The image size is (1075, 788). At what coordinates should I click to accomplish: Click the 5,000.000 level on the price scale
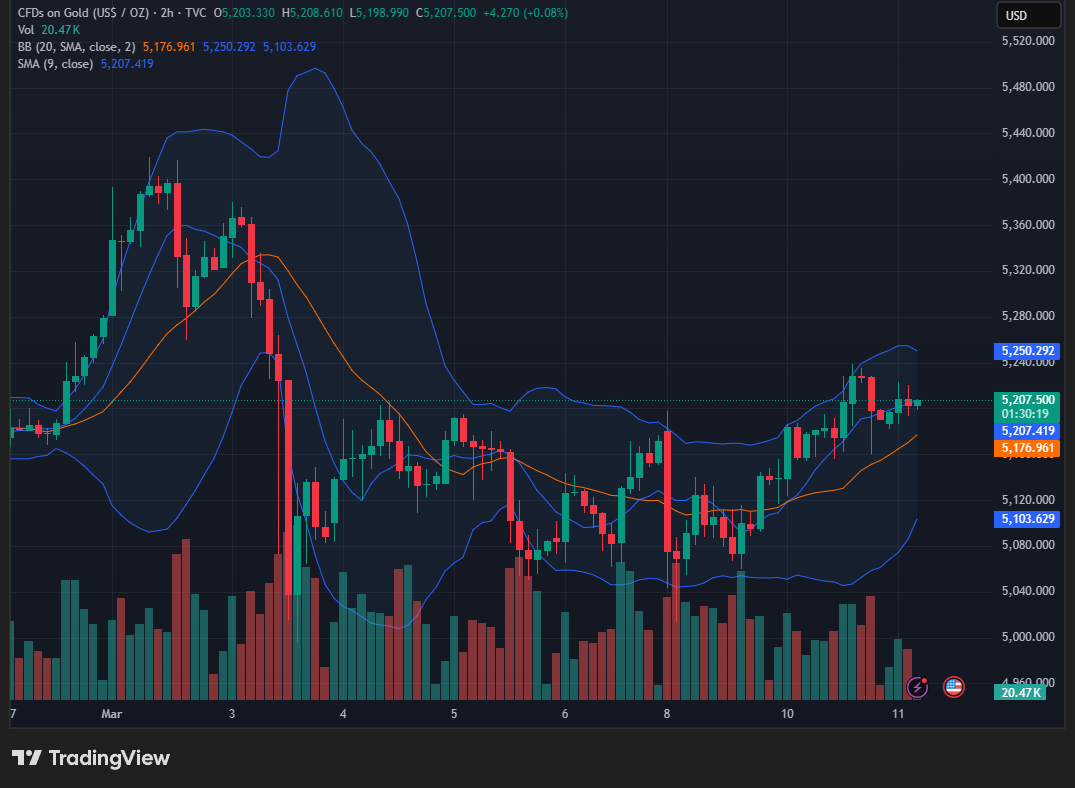1028,637
